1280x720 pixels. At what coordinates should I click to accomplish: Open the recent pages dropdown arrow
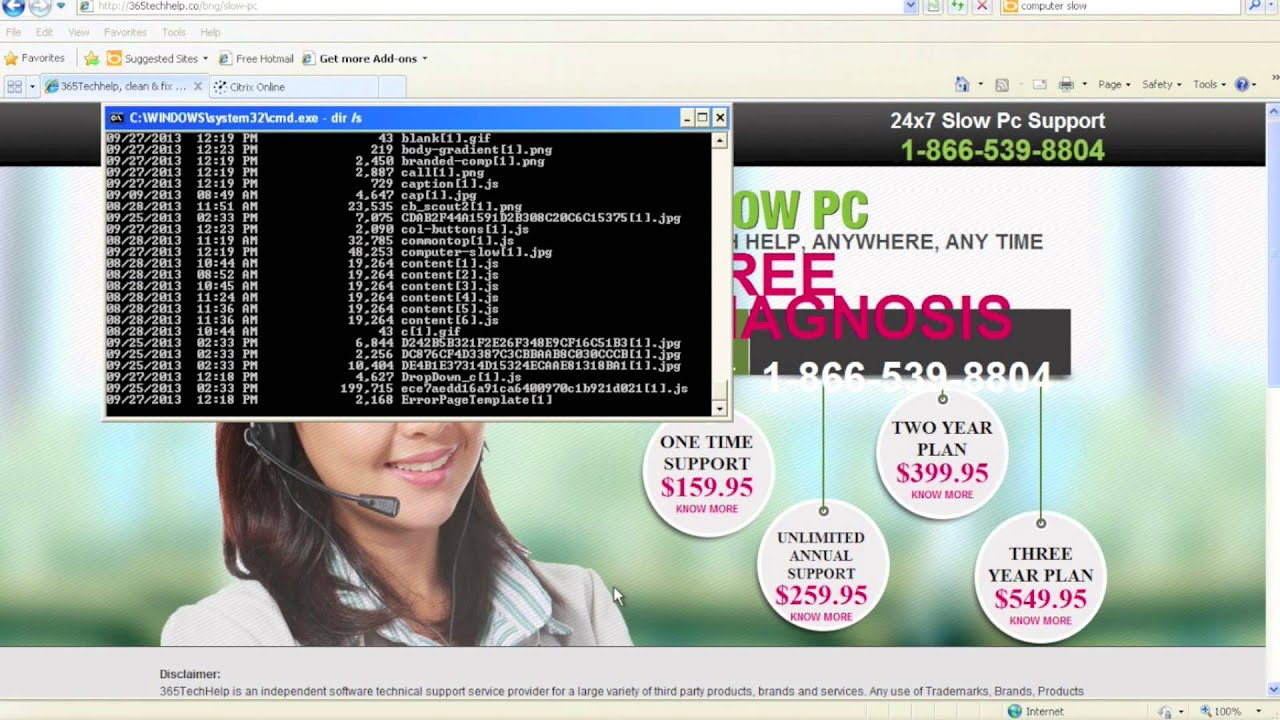click(x=61, y=6)
